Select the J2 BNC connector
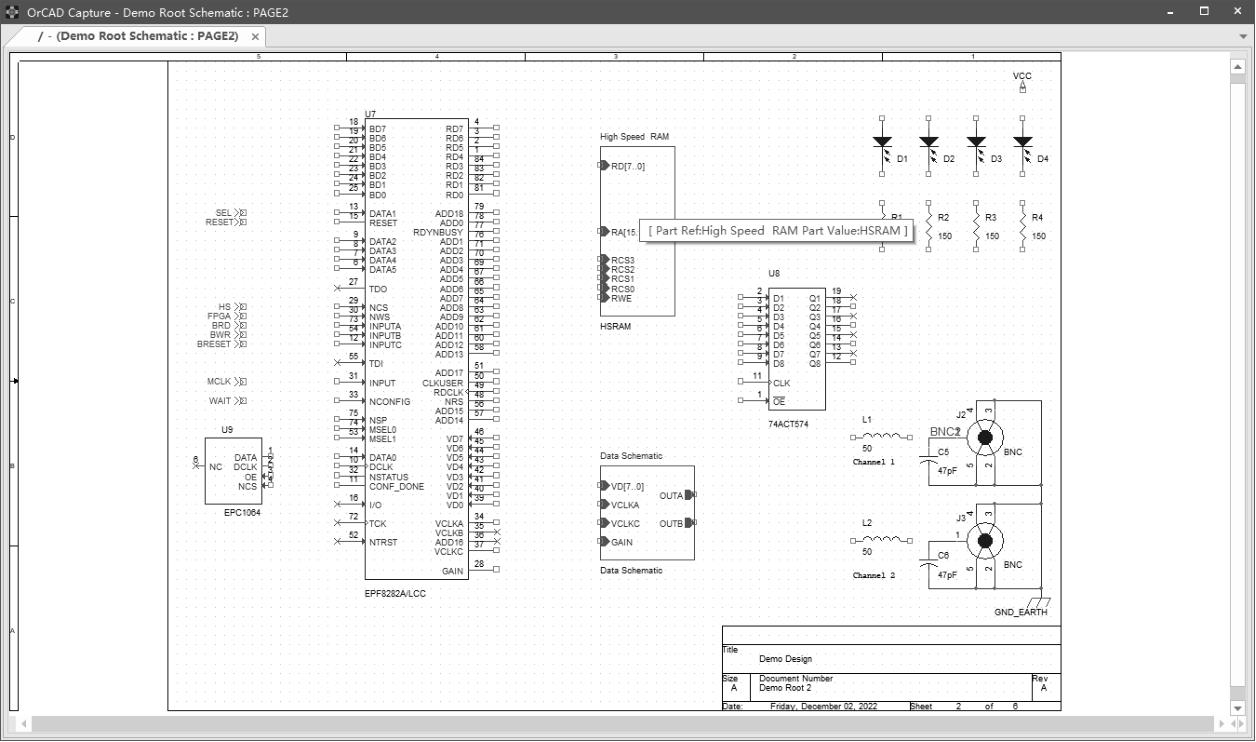 pyautogui.click(x=986, y=437)
